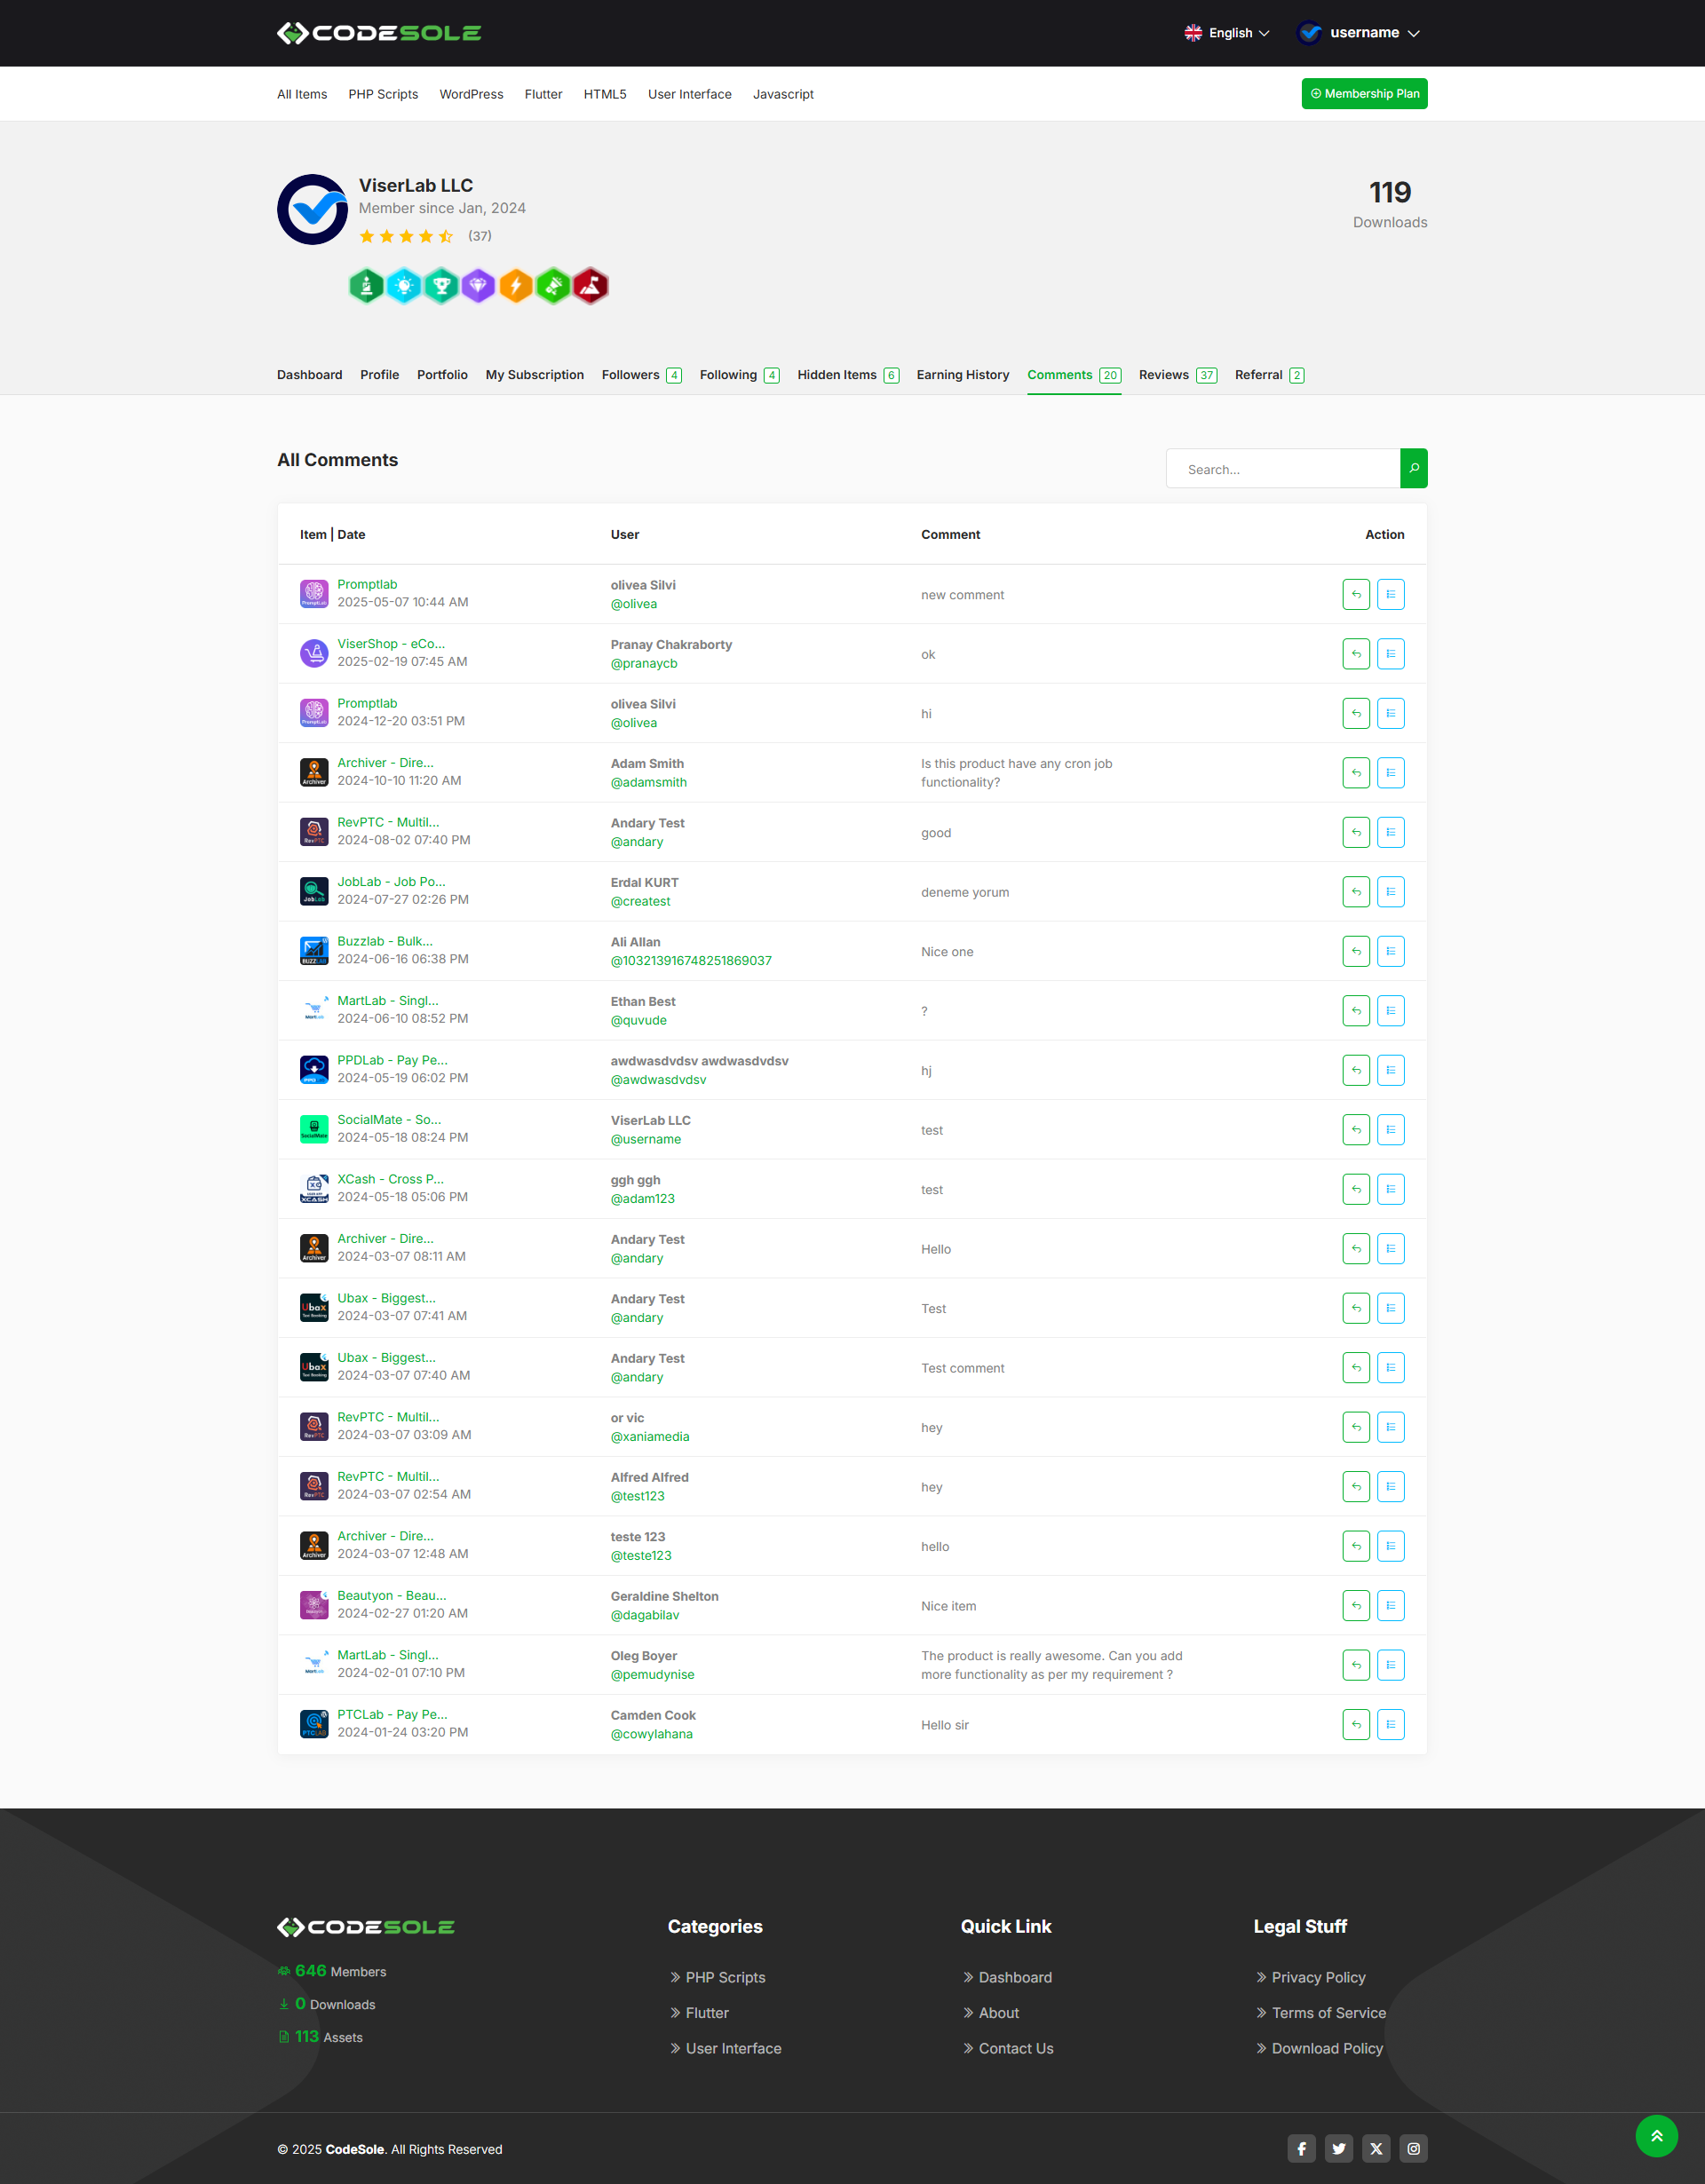Click the Twitter bird footer icon
1705x2184 pixels.
(x=1338, y=2148)
